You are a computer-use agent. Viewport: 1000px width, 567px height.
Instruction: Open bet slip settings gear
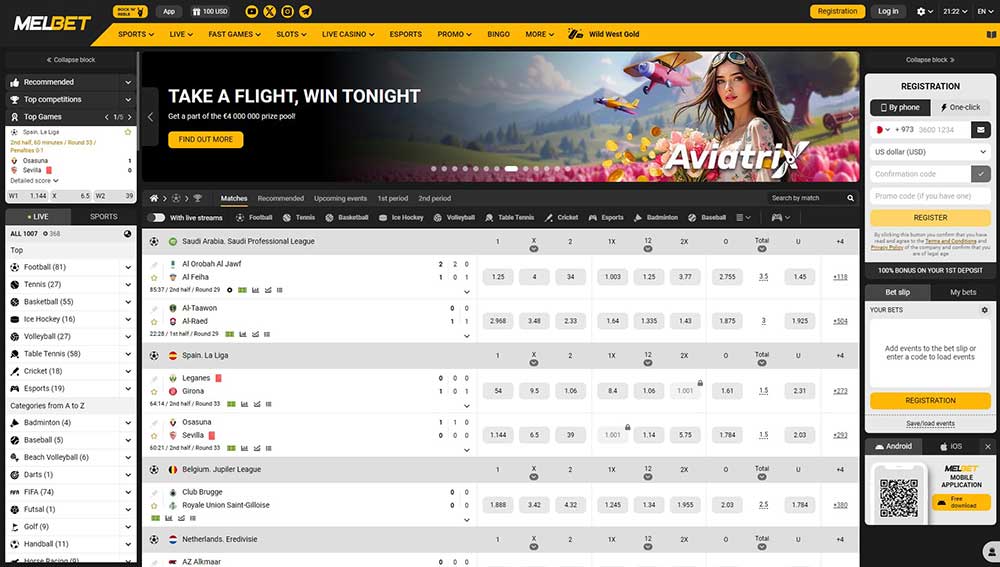click(x=984, y=310)
